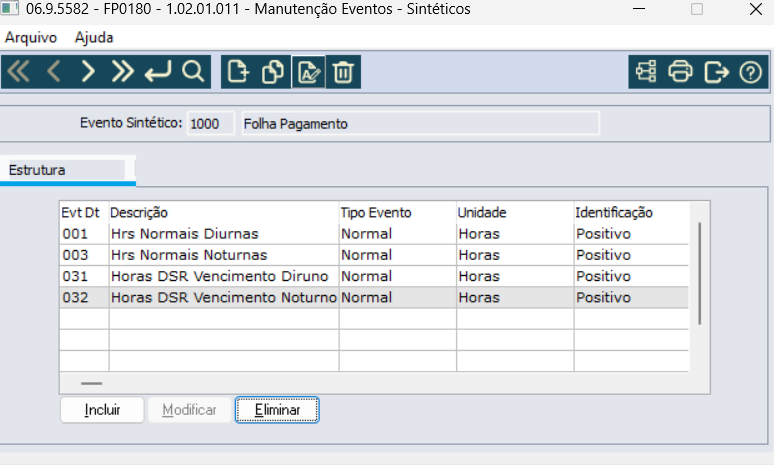
Task: Select the Horas DSR Vencimento Noturno cell
Action: [x=224, y=297]
